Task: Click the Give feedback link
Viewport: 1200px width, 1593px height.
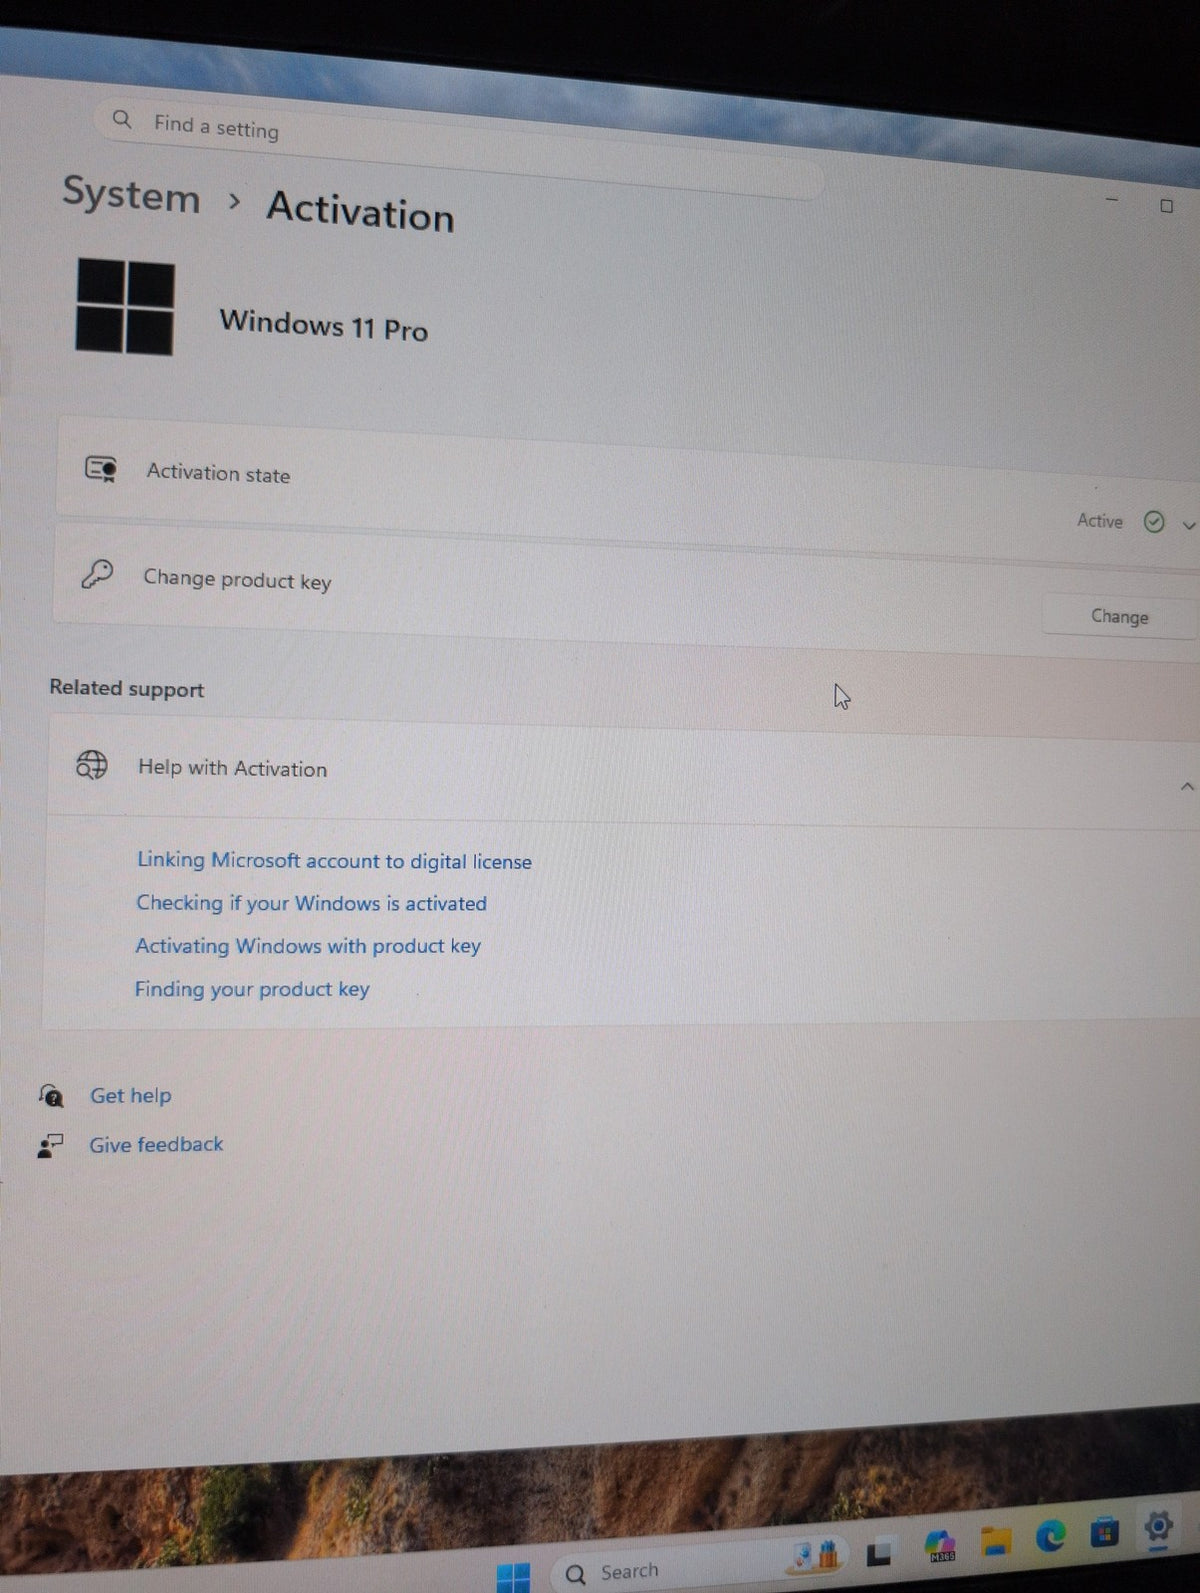Action: 156,1145
